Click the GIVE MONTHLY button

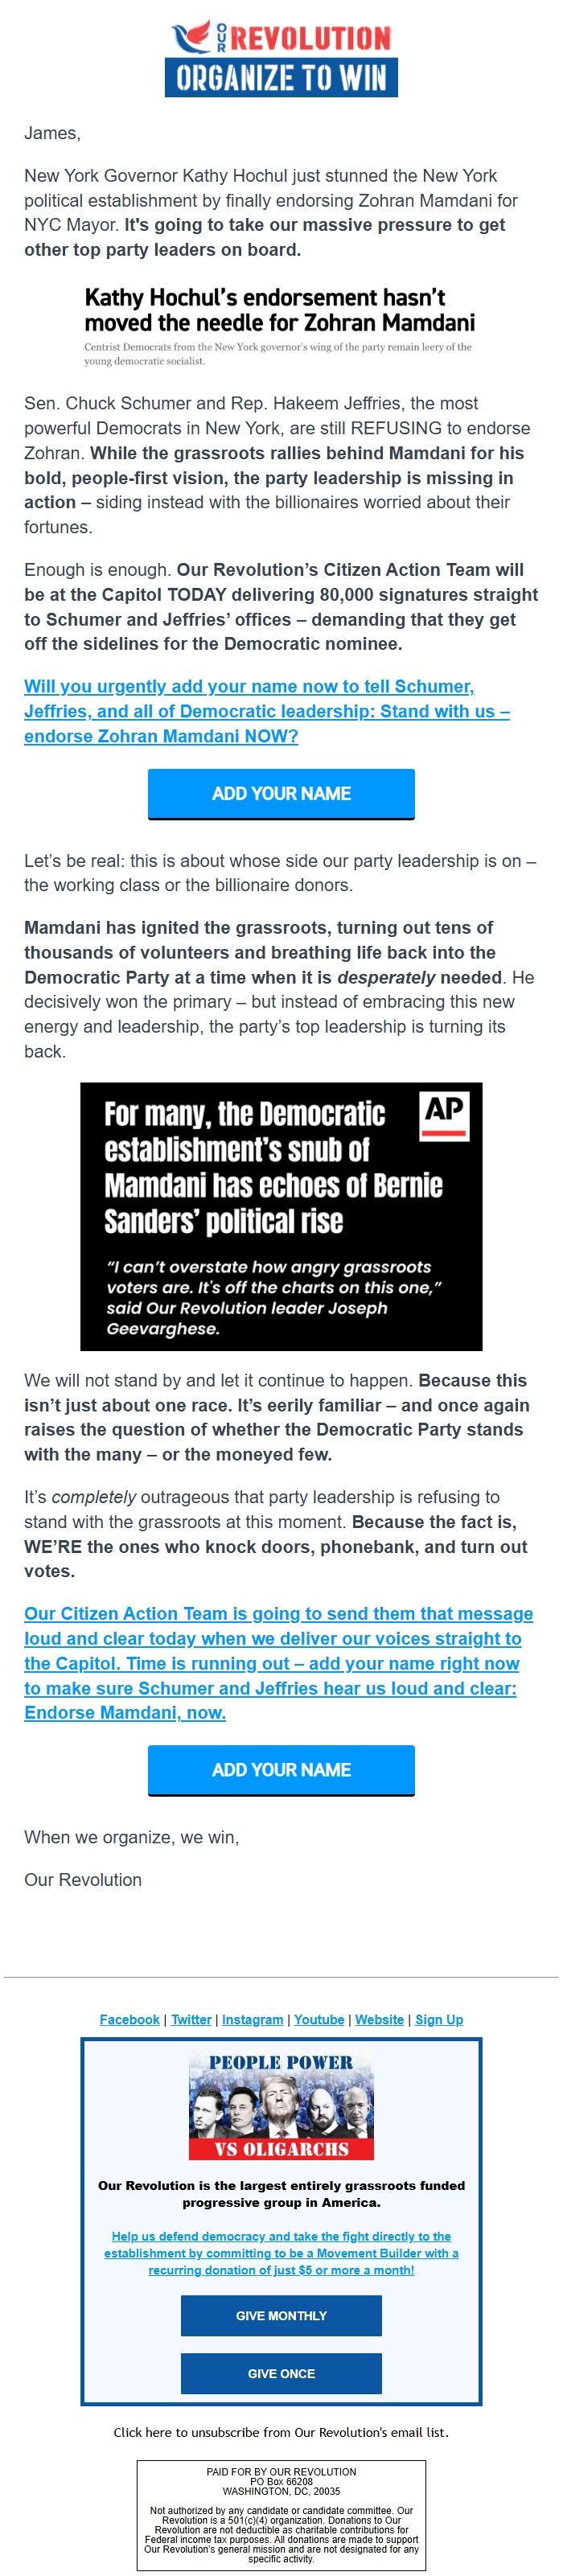281,2316
